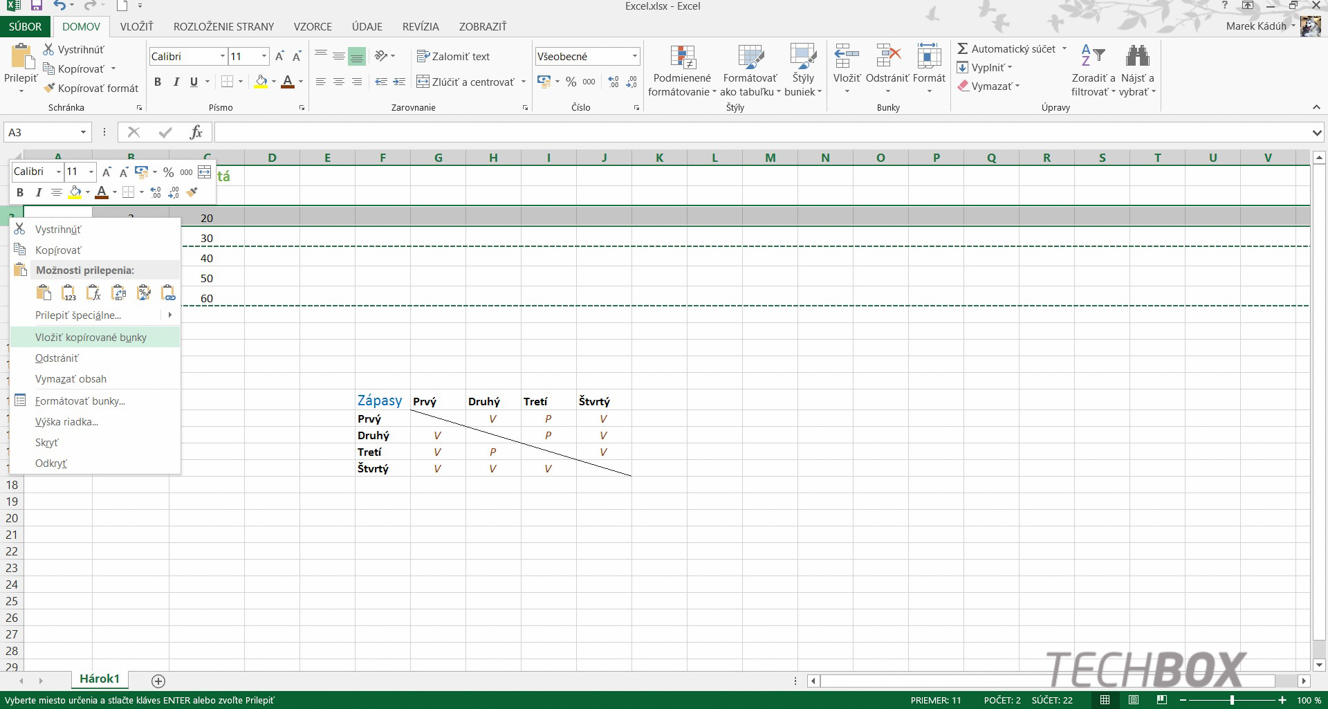Toggle center horizontal alignment in ribbon

339,82
